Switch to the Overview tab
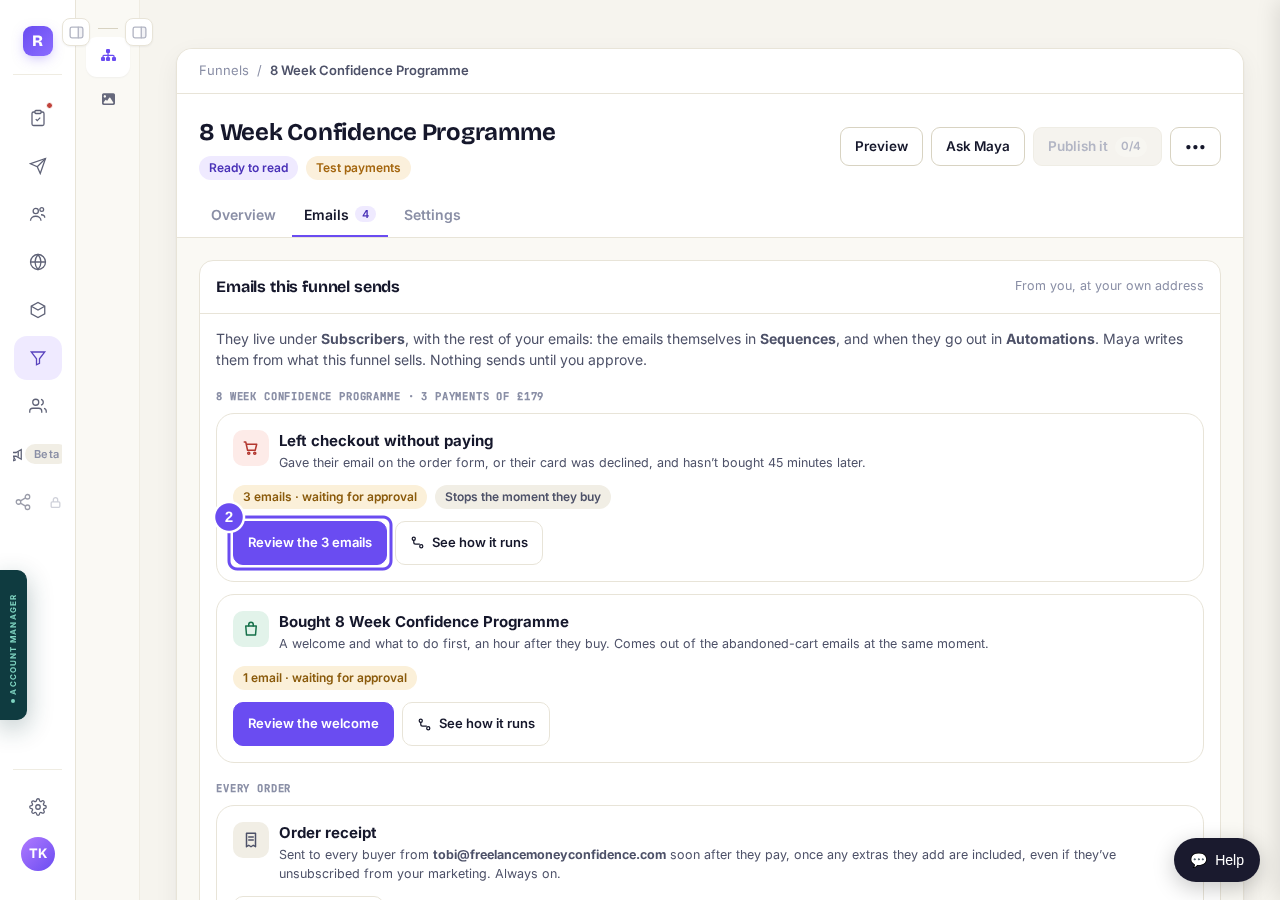The height and width of the screenshot is (900, 1280). click(243, 215)
